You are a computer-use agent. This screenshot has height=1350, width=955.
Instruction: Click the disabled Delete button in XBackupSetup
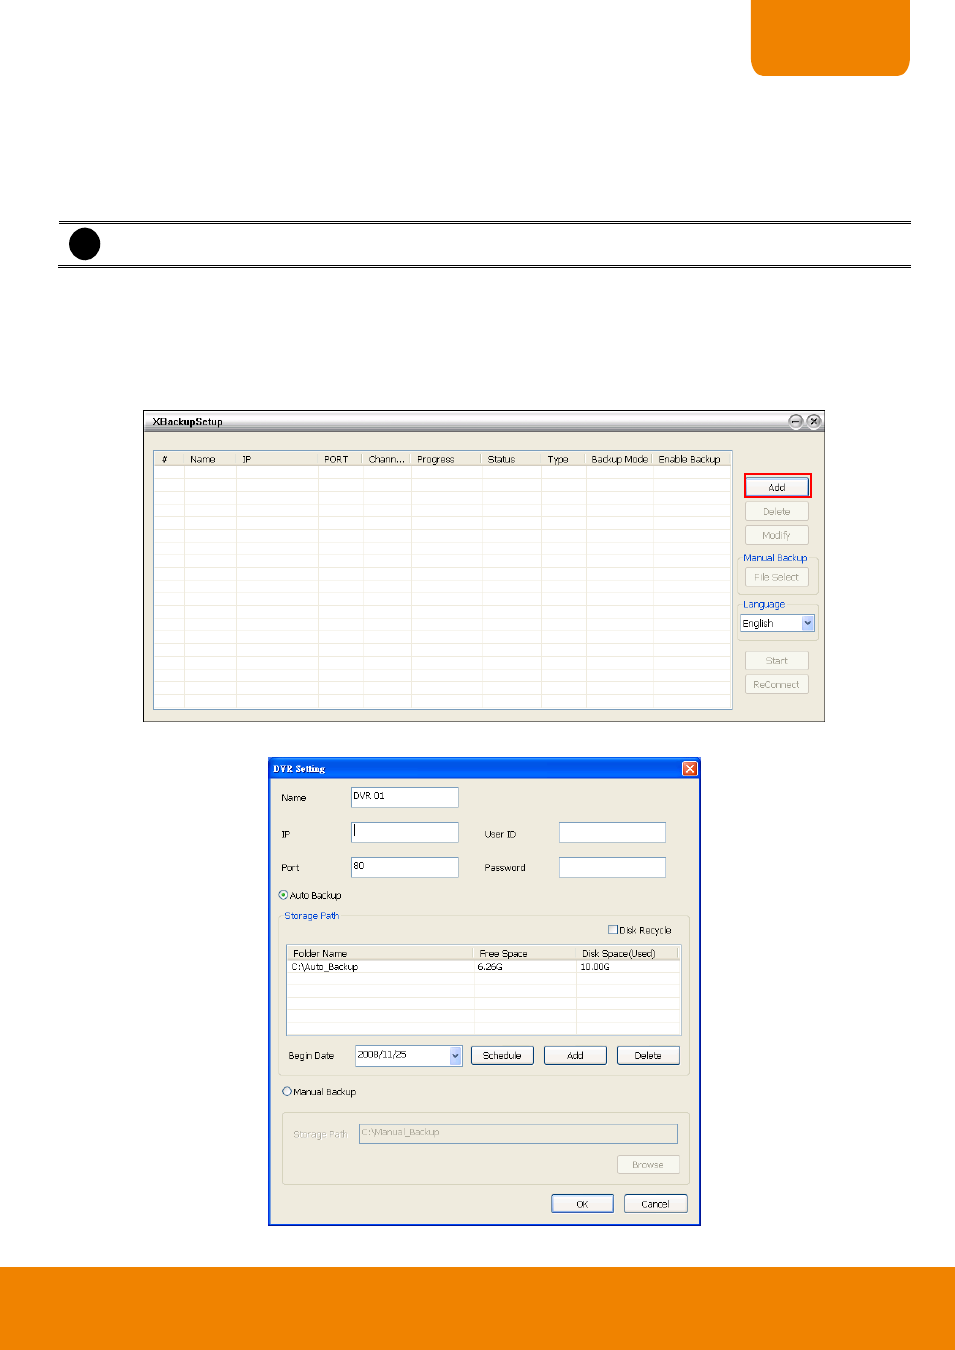(777, 511)
